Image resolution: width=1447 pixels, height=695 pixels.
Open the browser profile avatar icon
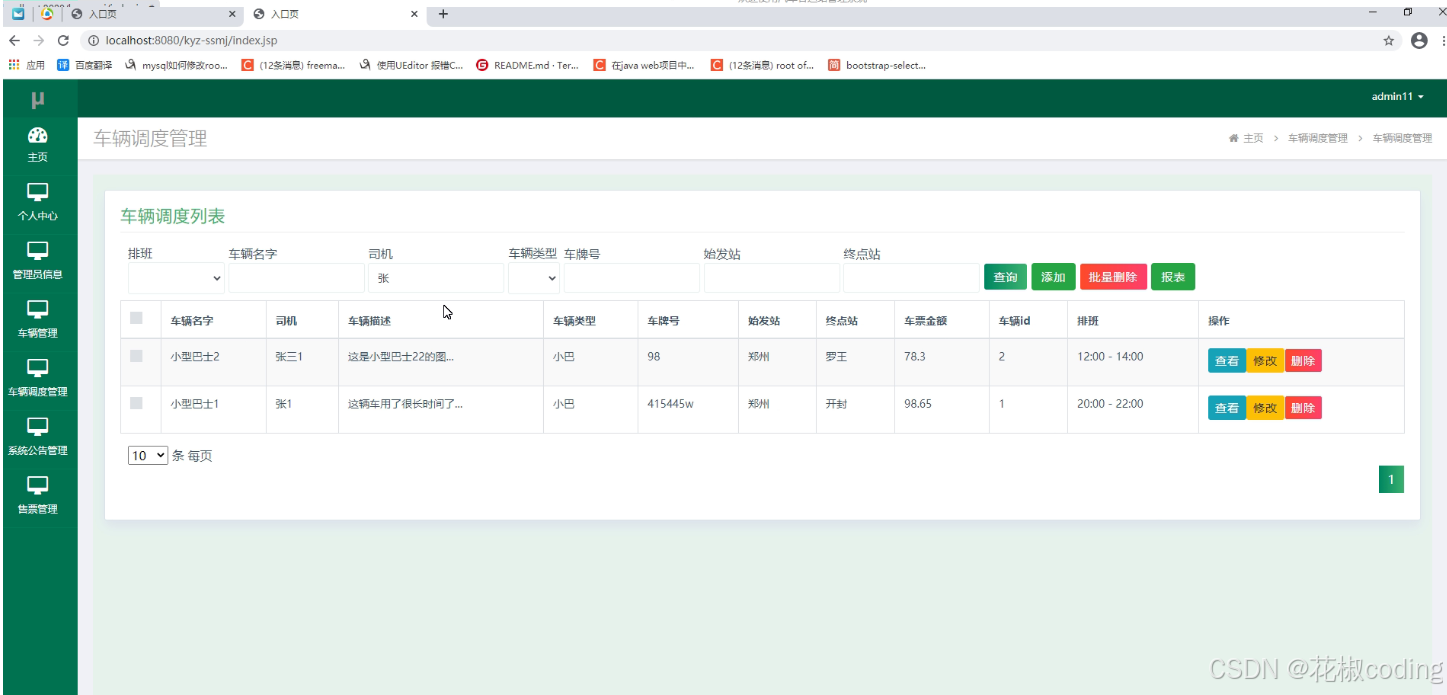1419,41
